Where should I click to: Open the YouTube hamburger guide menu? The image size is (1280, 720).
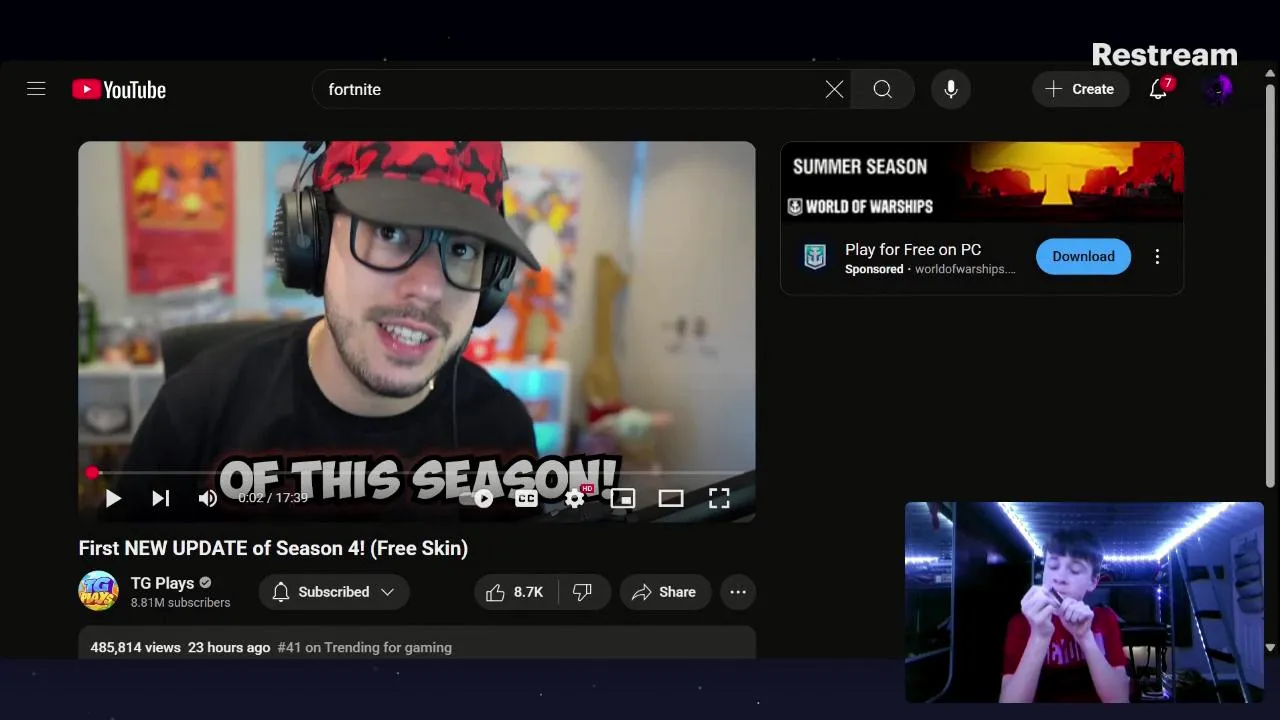(x=36, y=89)
